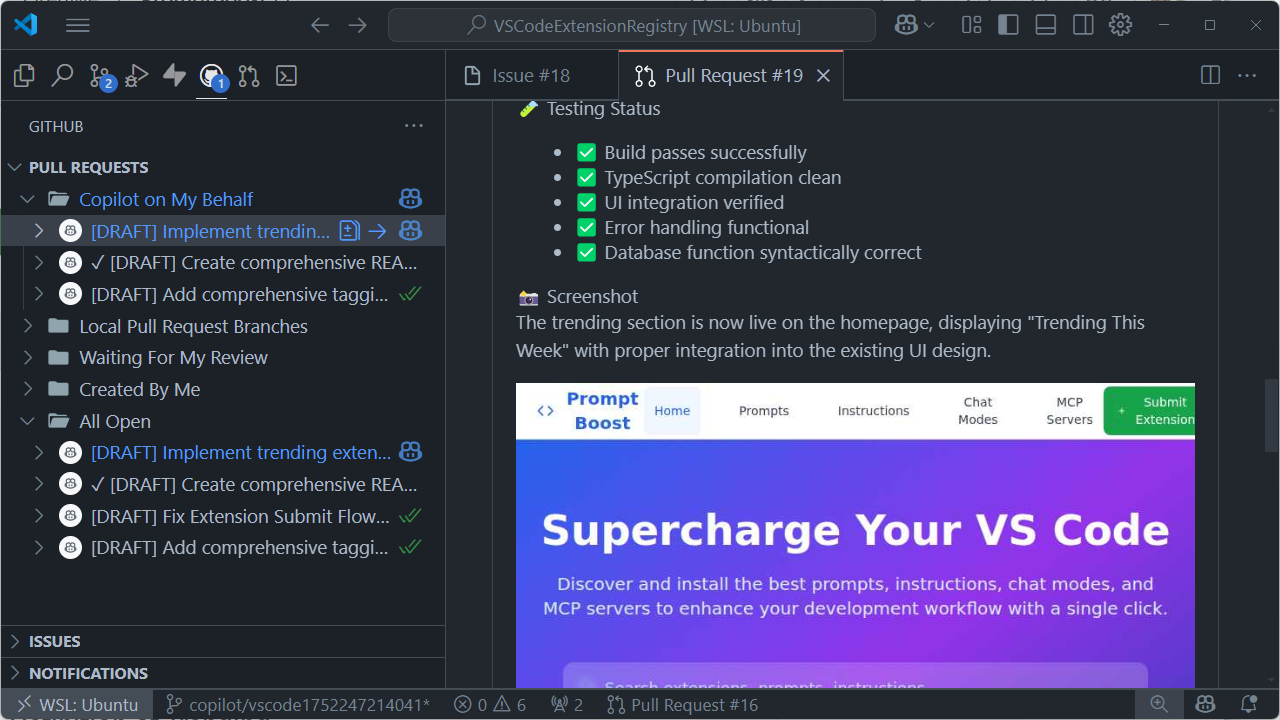Collapse the Copilot on My Behalf folder
Image resolution: width=1280 pixels, height=720 pixels.
point(28,198)
